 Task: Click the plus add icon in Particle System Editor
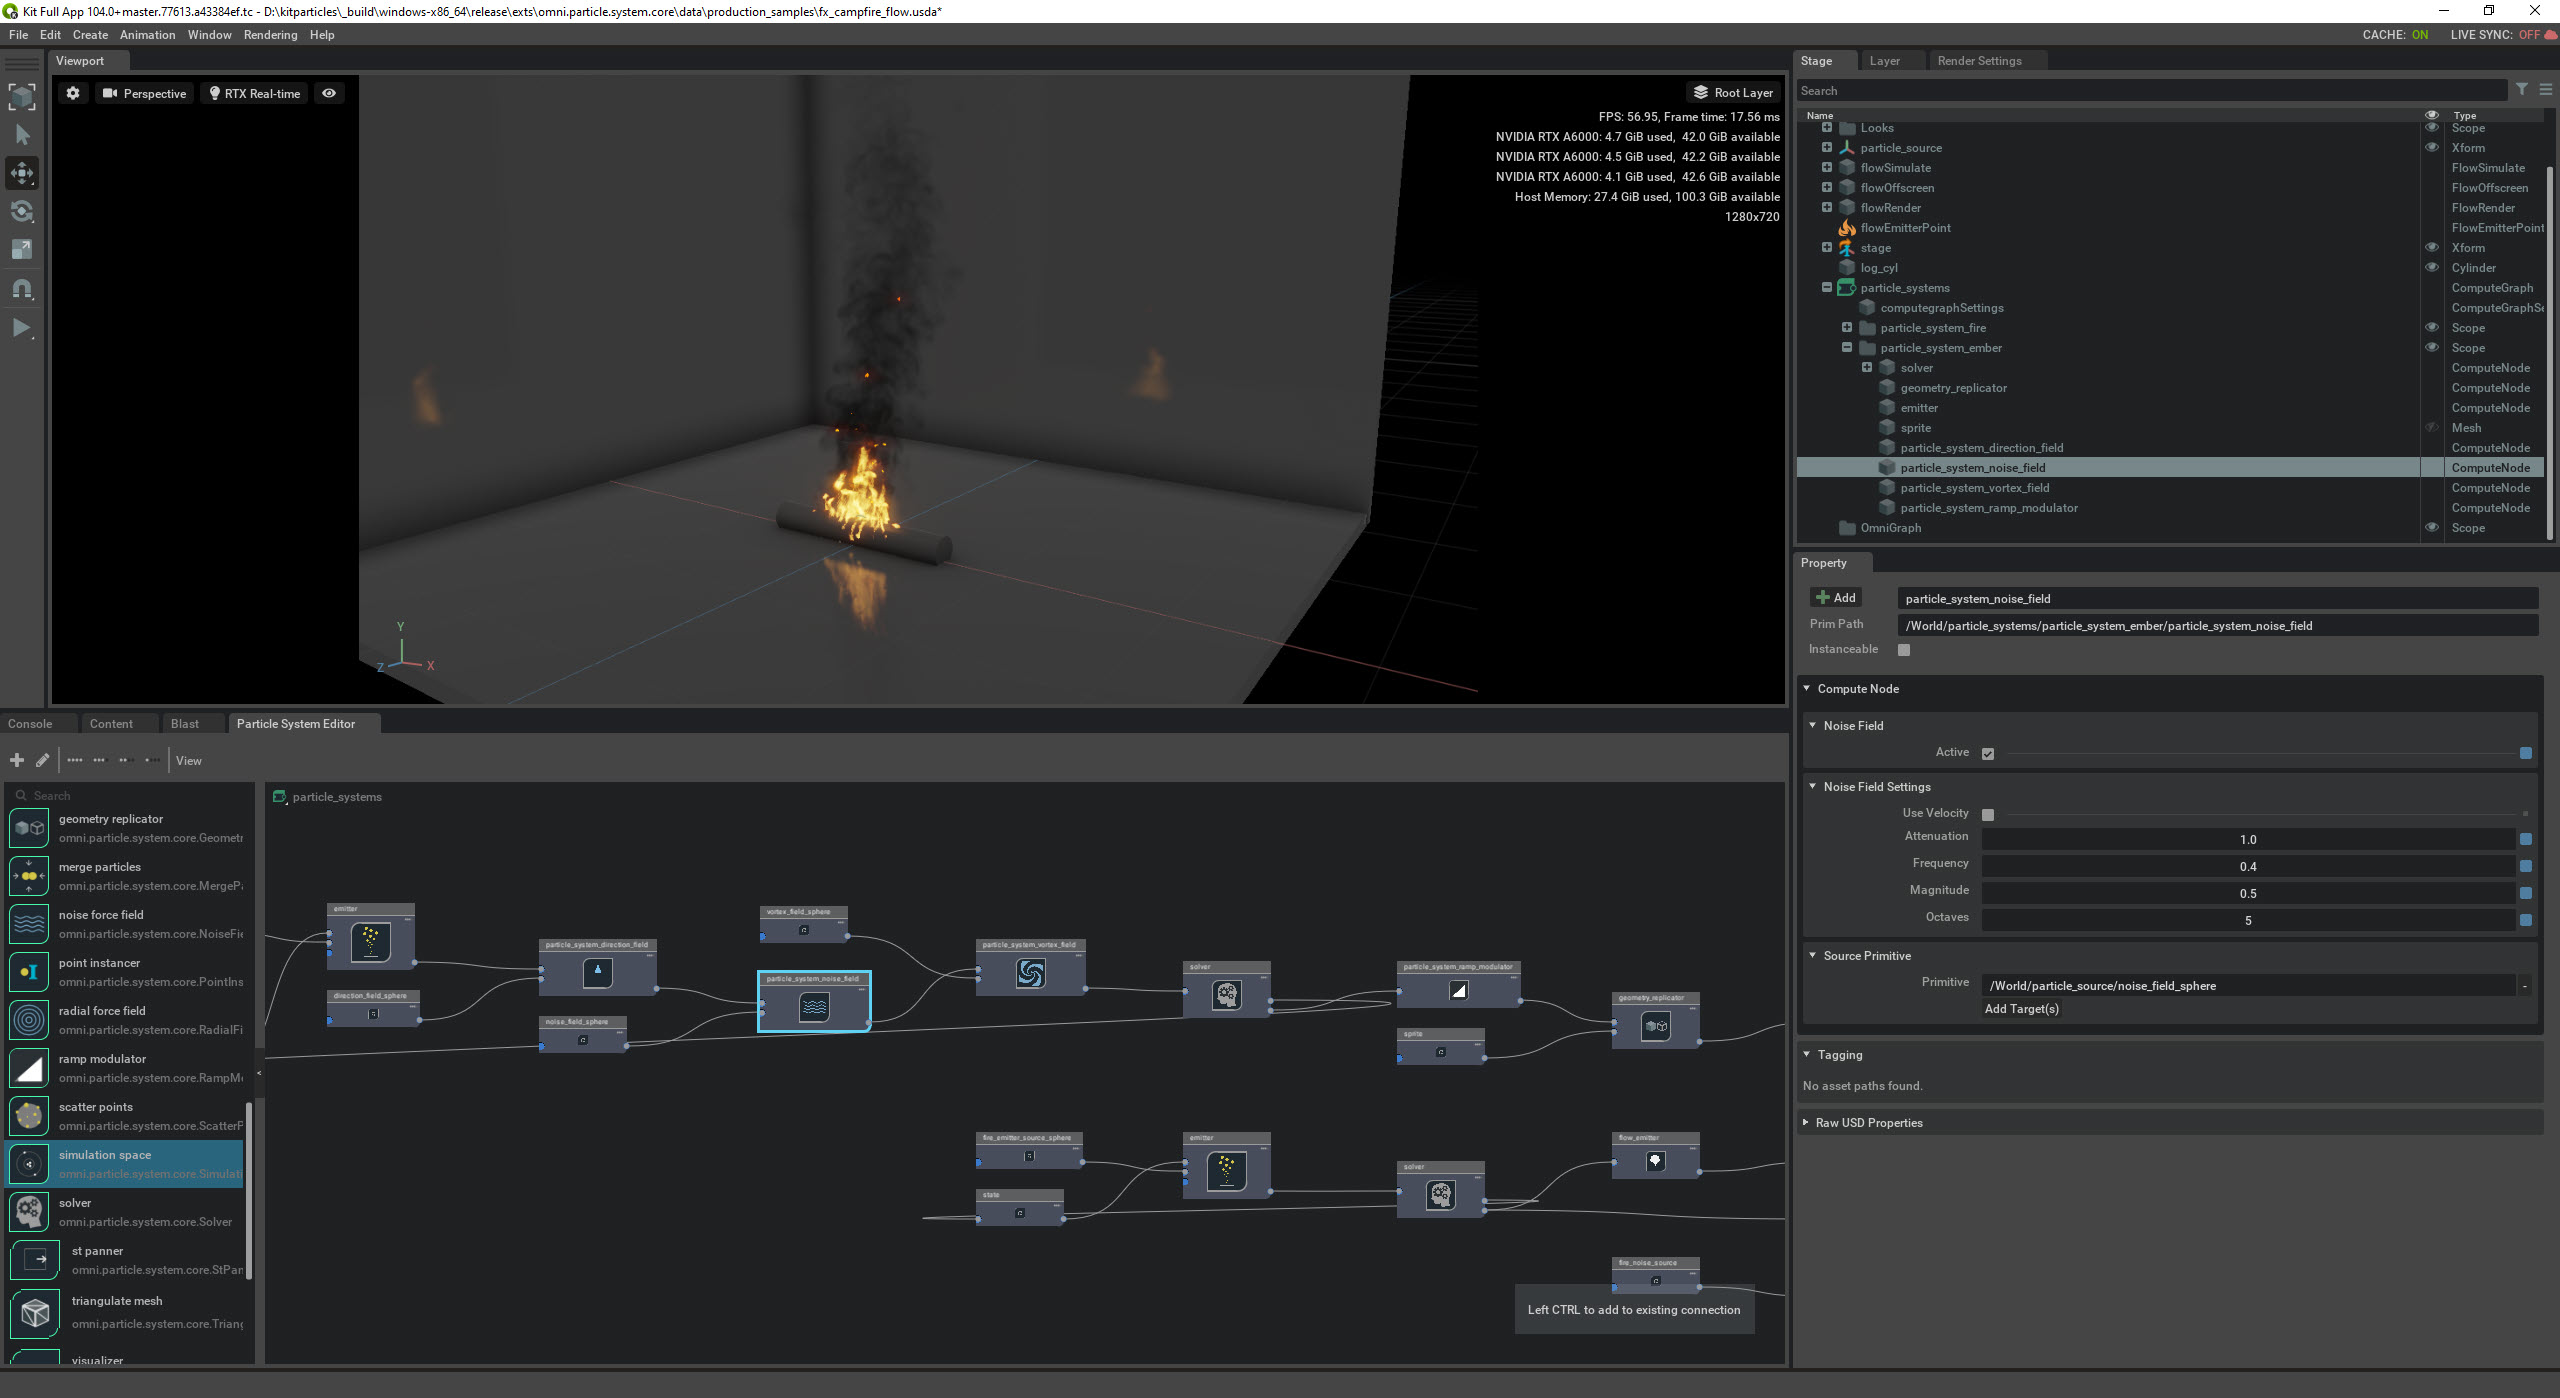17,761
